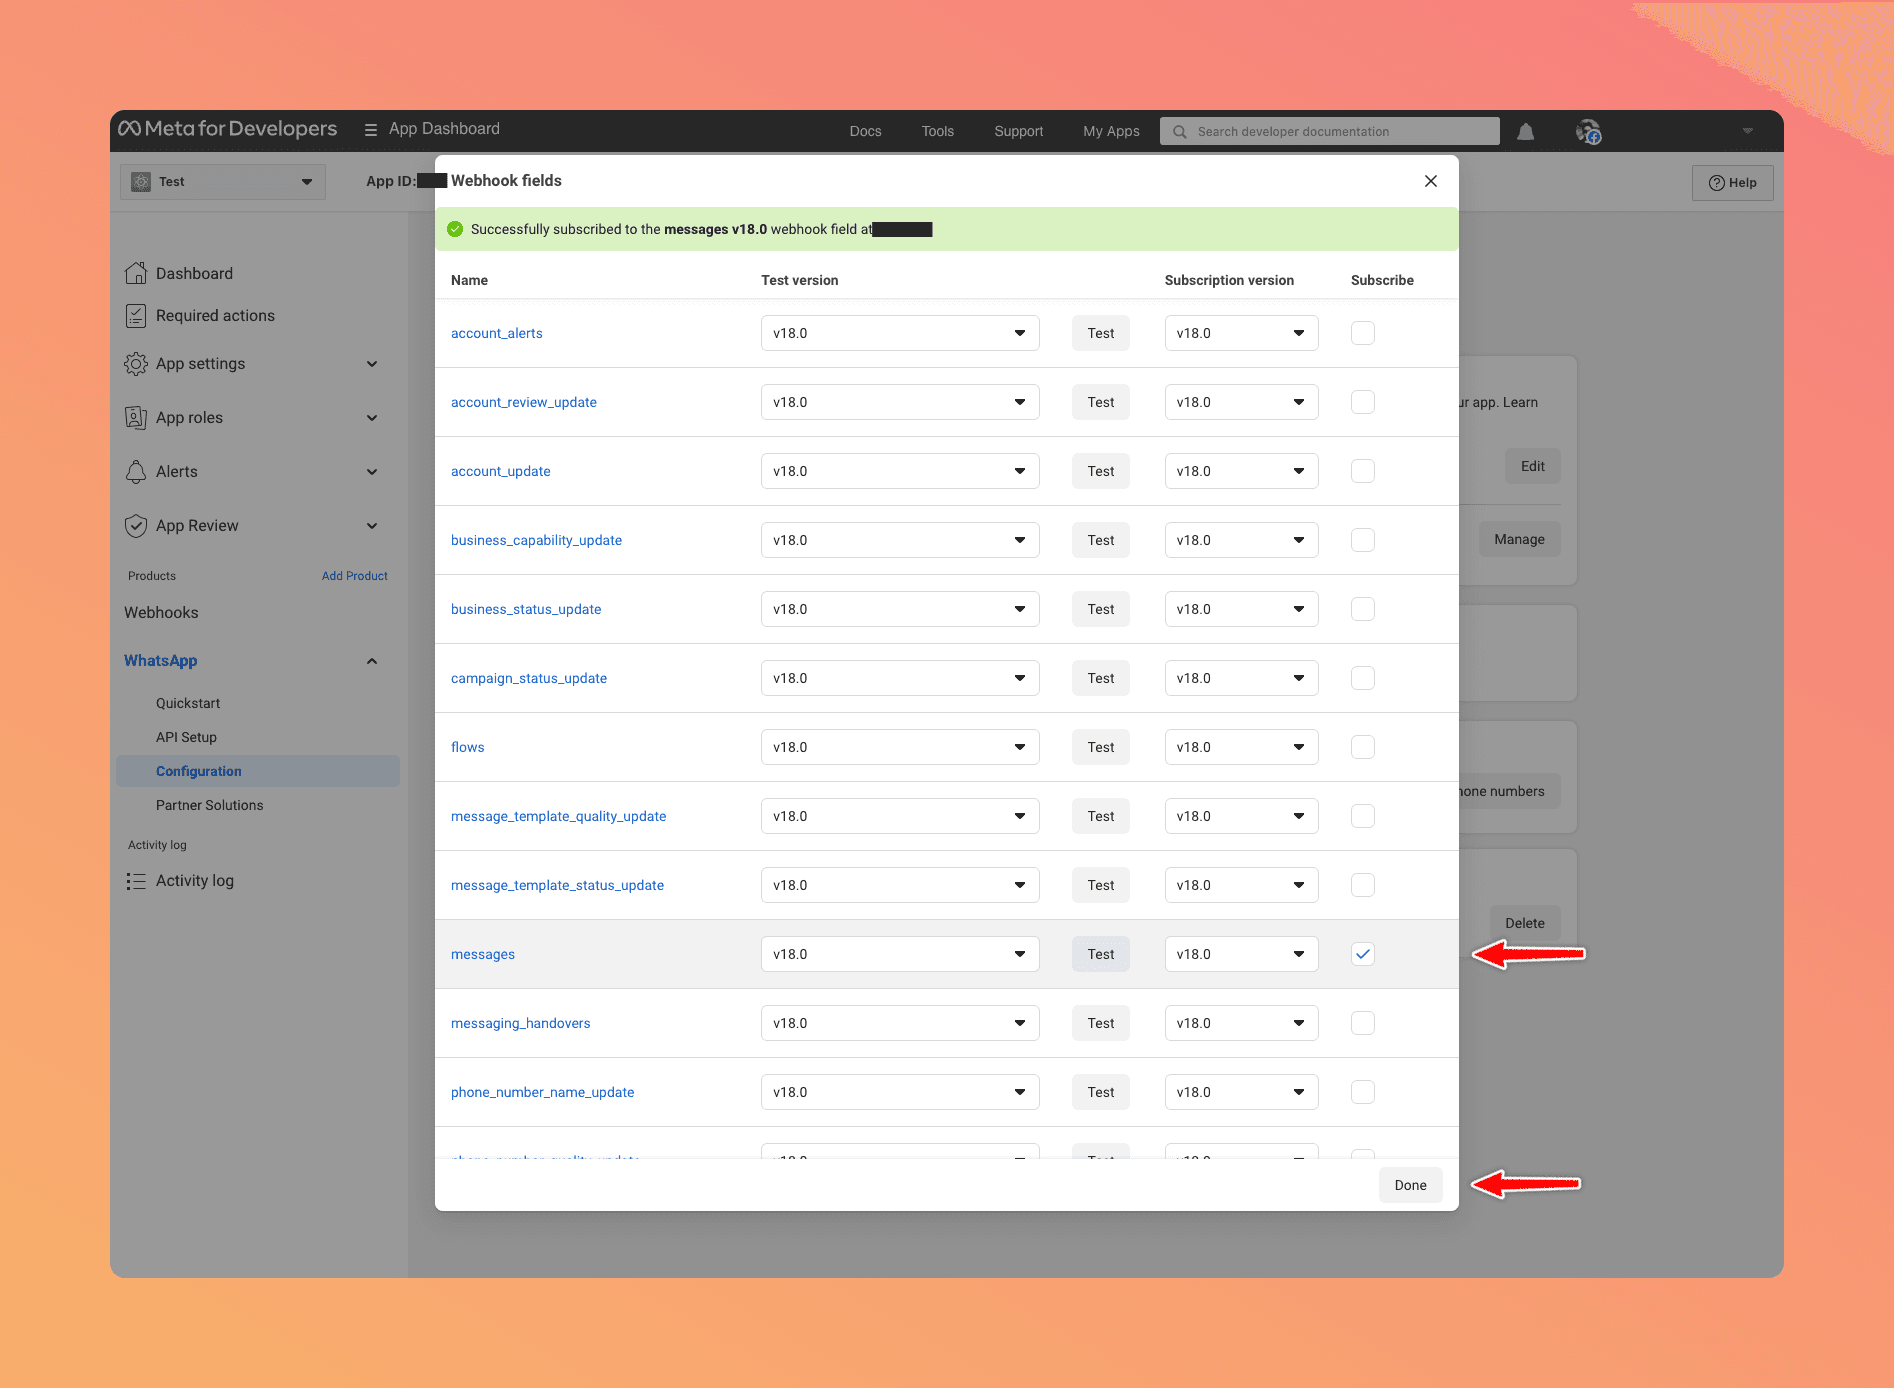This screenshot has width=1894, height=1388.
Task: Click the App roles badge icon
Action: point(136,418)
